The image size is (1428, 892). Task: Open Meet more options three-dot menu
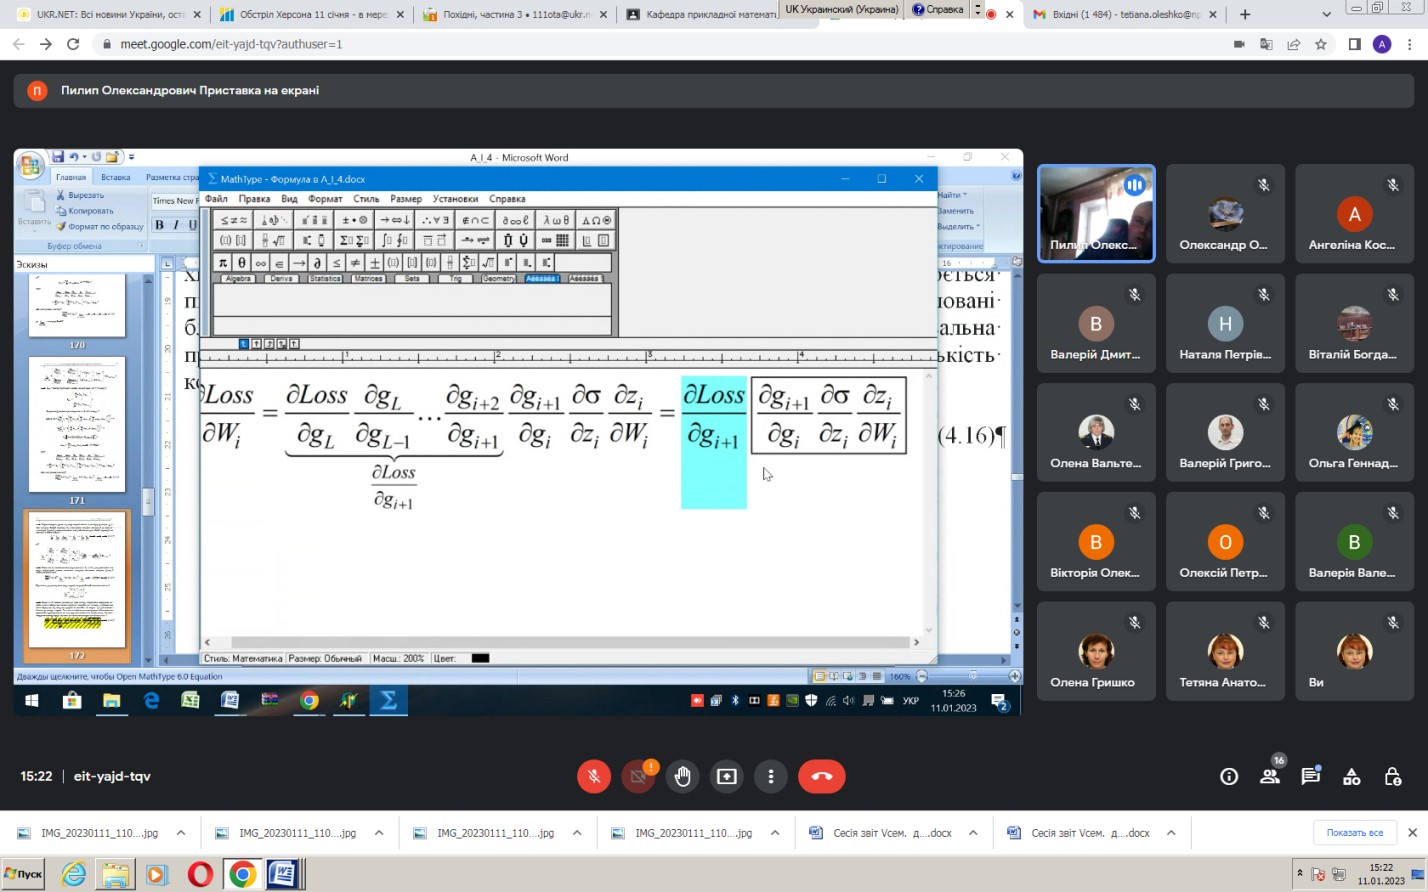click(770, 777)
